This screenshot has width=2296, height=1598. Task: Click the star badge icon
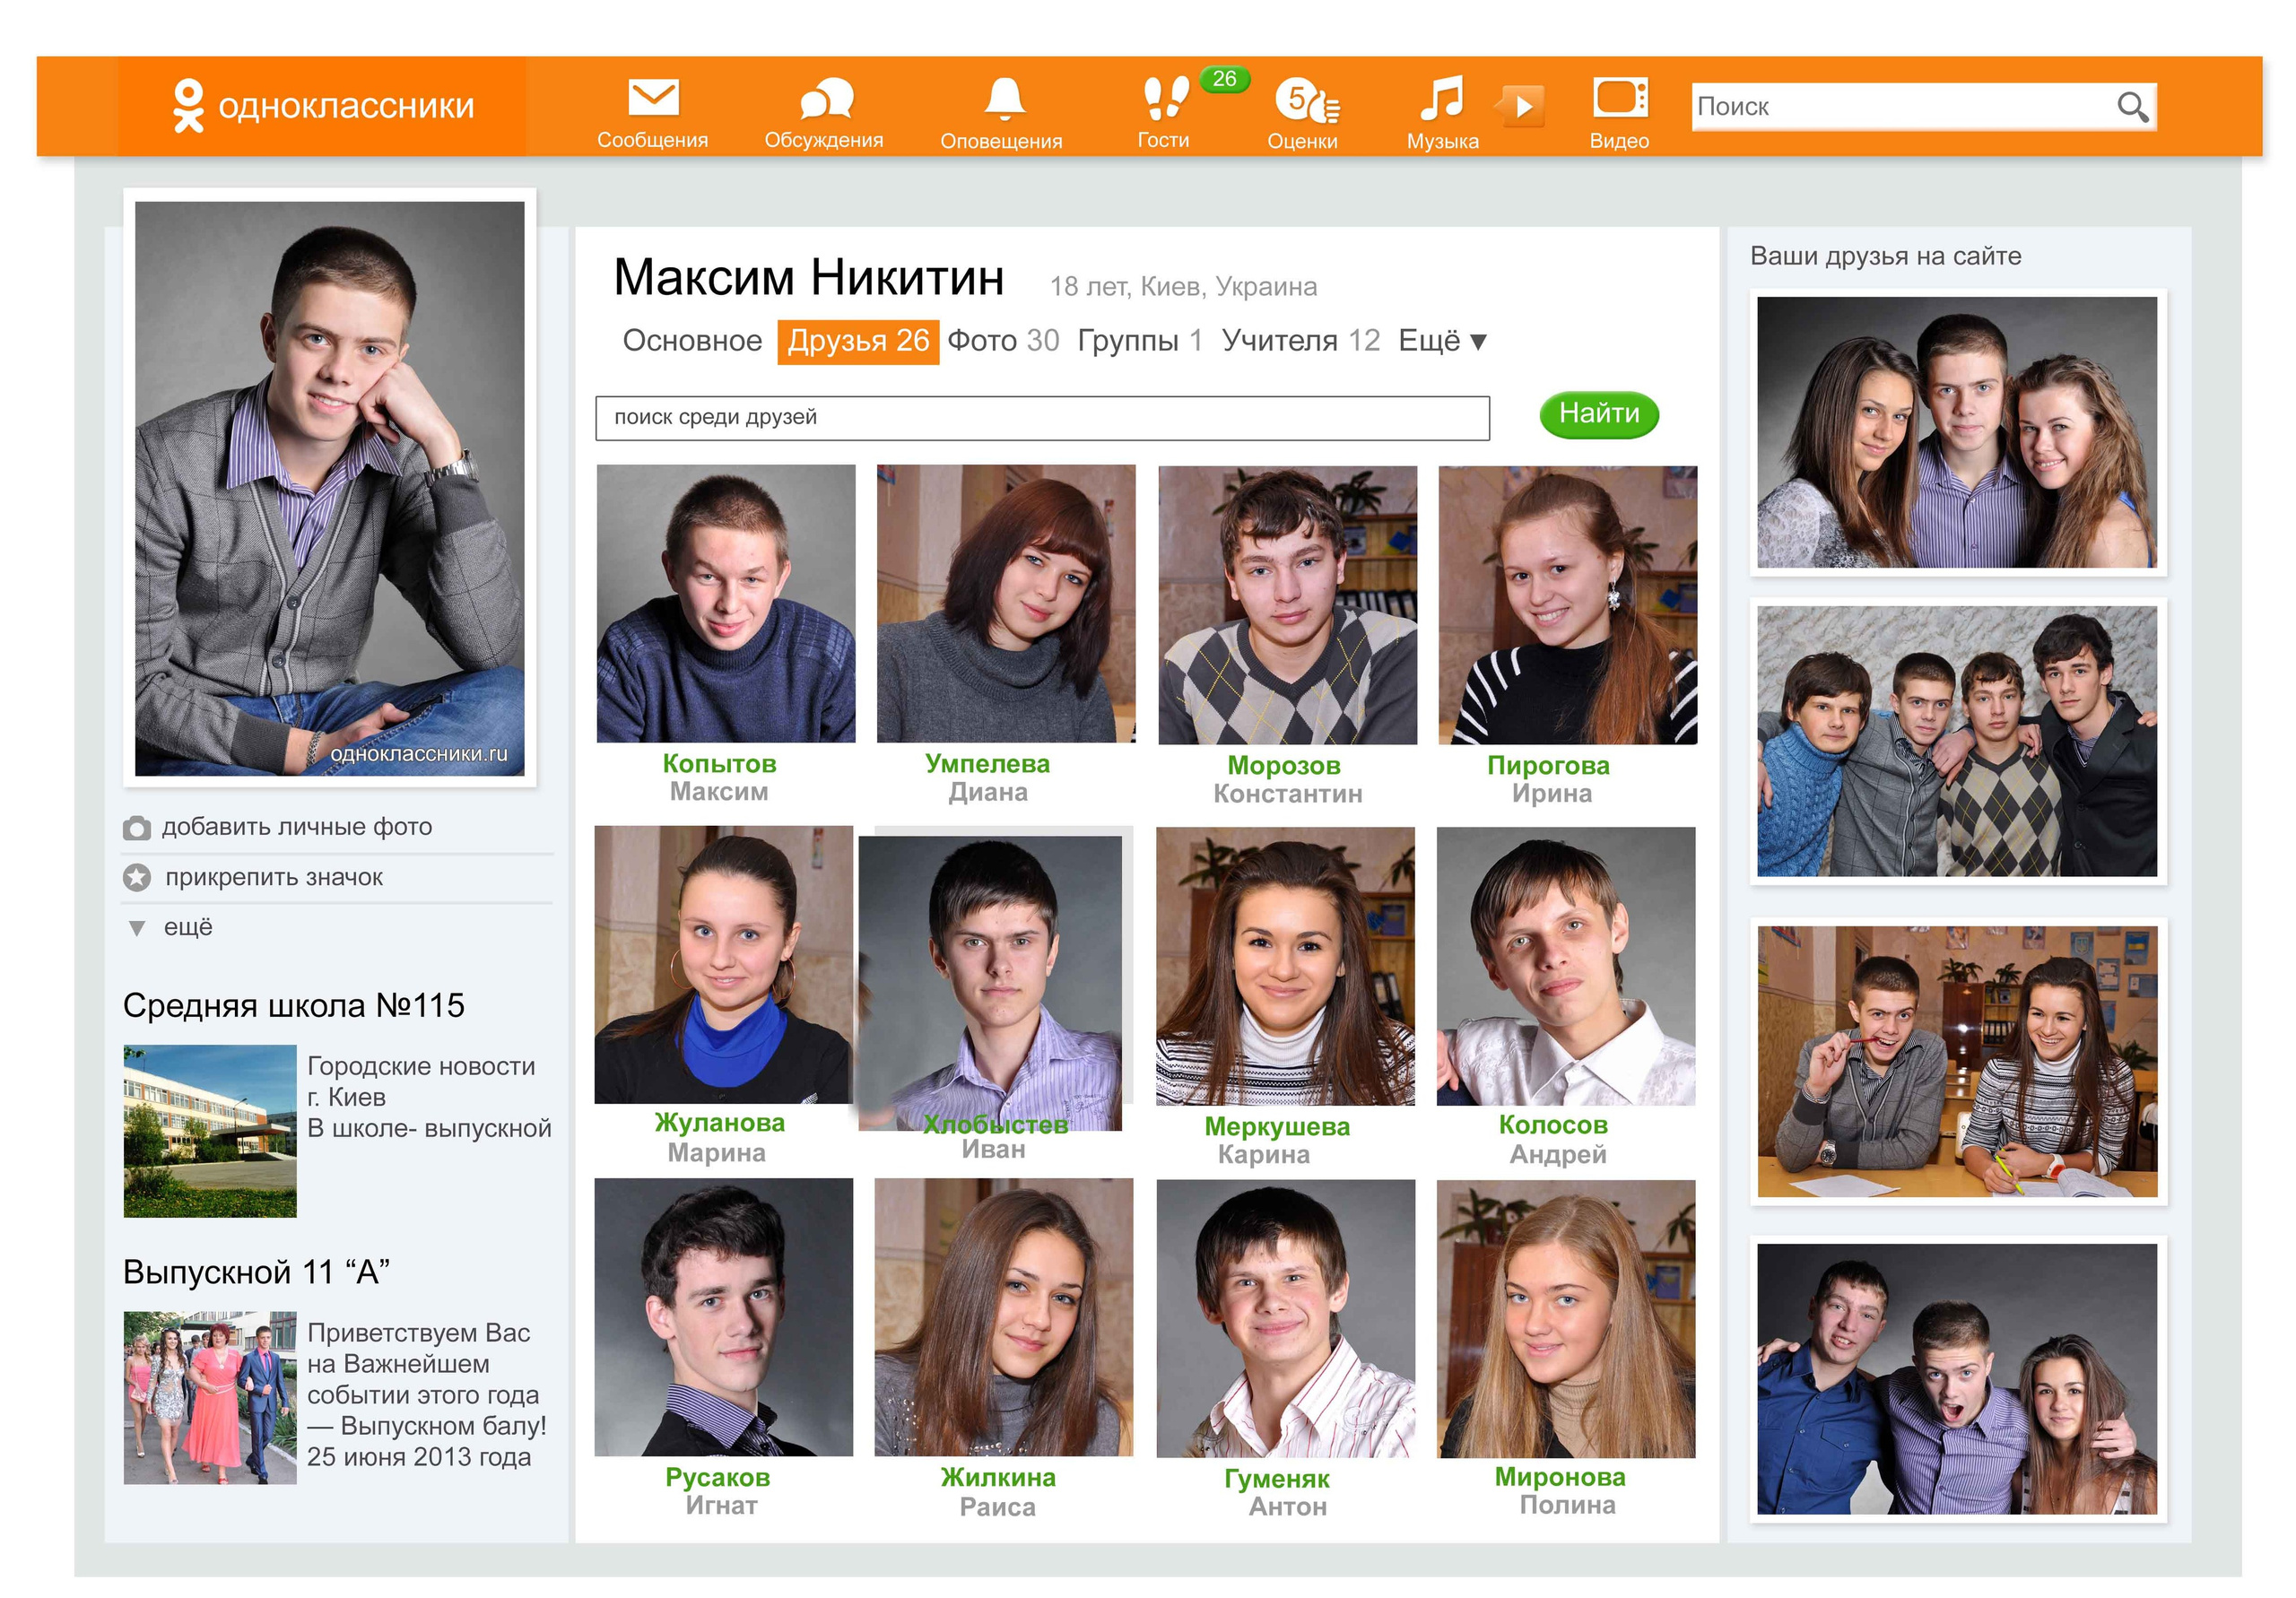coord(137,878)
